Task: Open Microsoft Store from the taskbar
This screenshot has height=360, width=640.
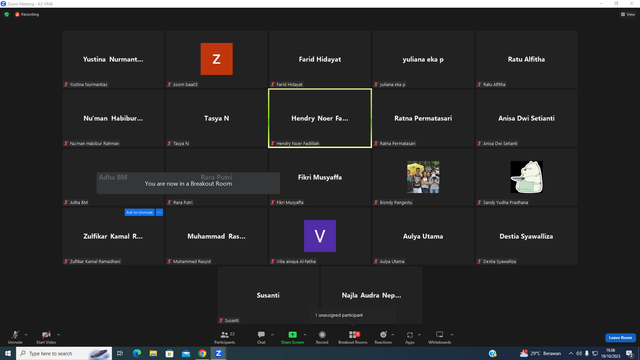Action: 169,353
